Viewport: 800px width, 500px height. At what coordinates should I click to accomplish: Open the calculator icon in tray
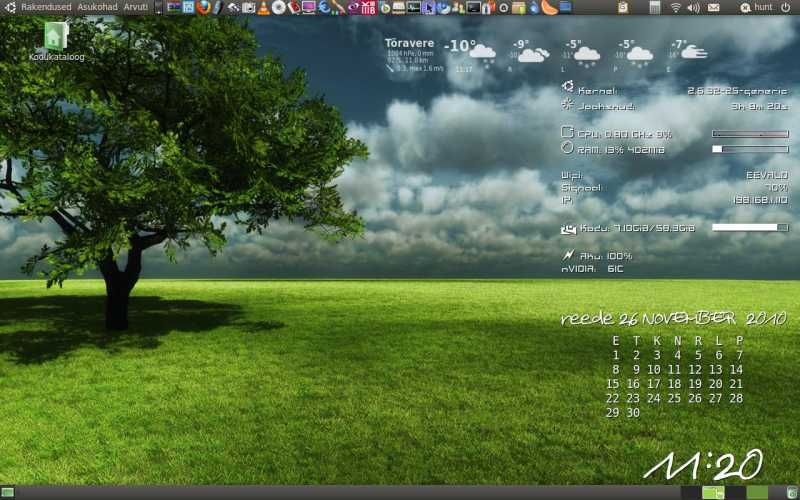(655, 7)
